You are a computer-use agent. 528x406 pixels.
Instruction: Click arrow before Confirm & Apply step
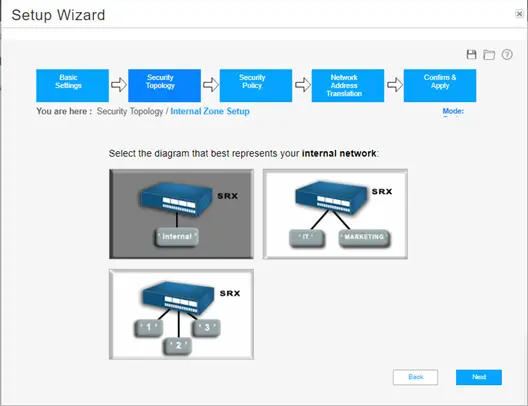[x=394, y=85]
